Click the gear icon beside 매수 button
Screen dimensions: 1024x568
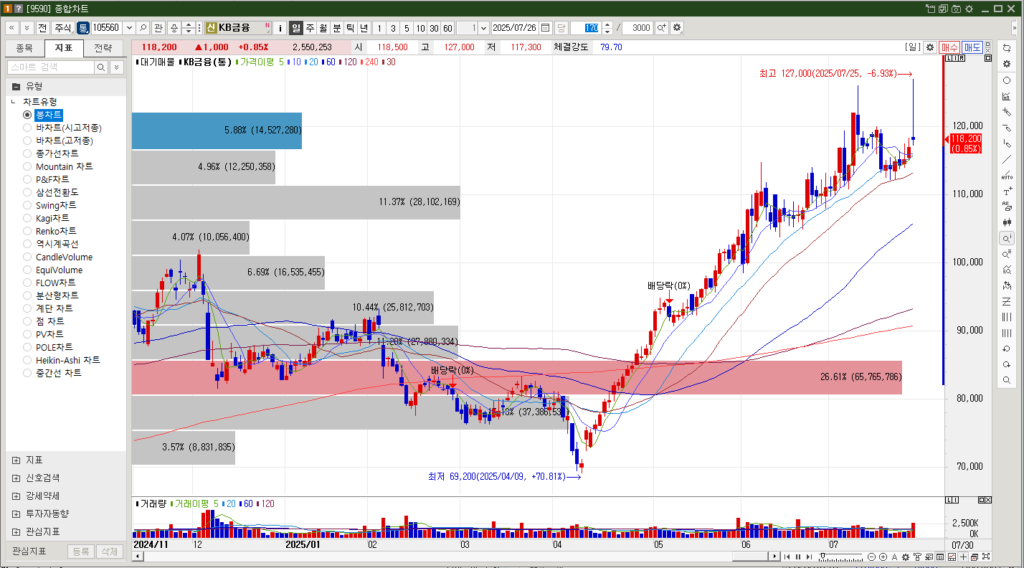pyautogui.click(x=930, y=48)
